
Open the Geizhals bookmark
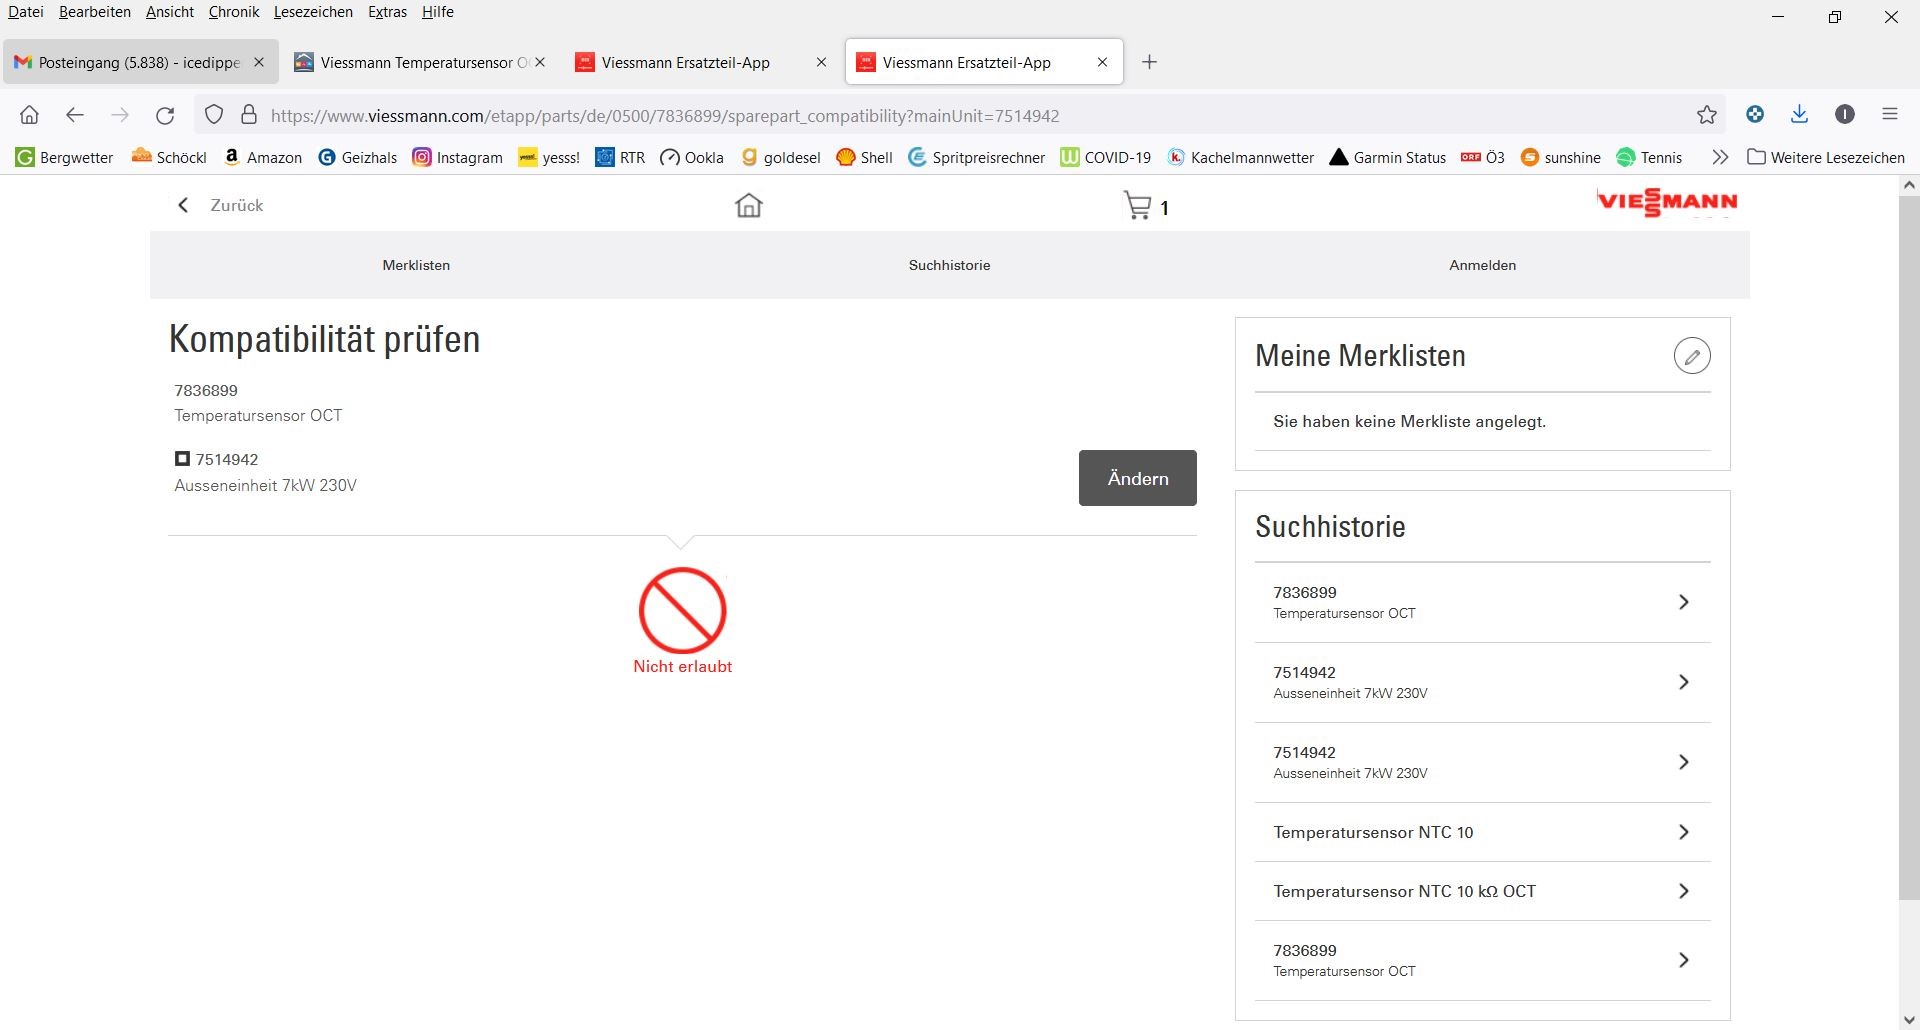(358, 157)
